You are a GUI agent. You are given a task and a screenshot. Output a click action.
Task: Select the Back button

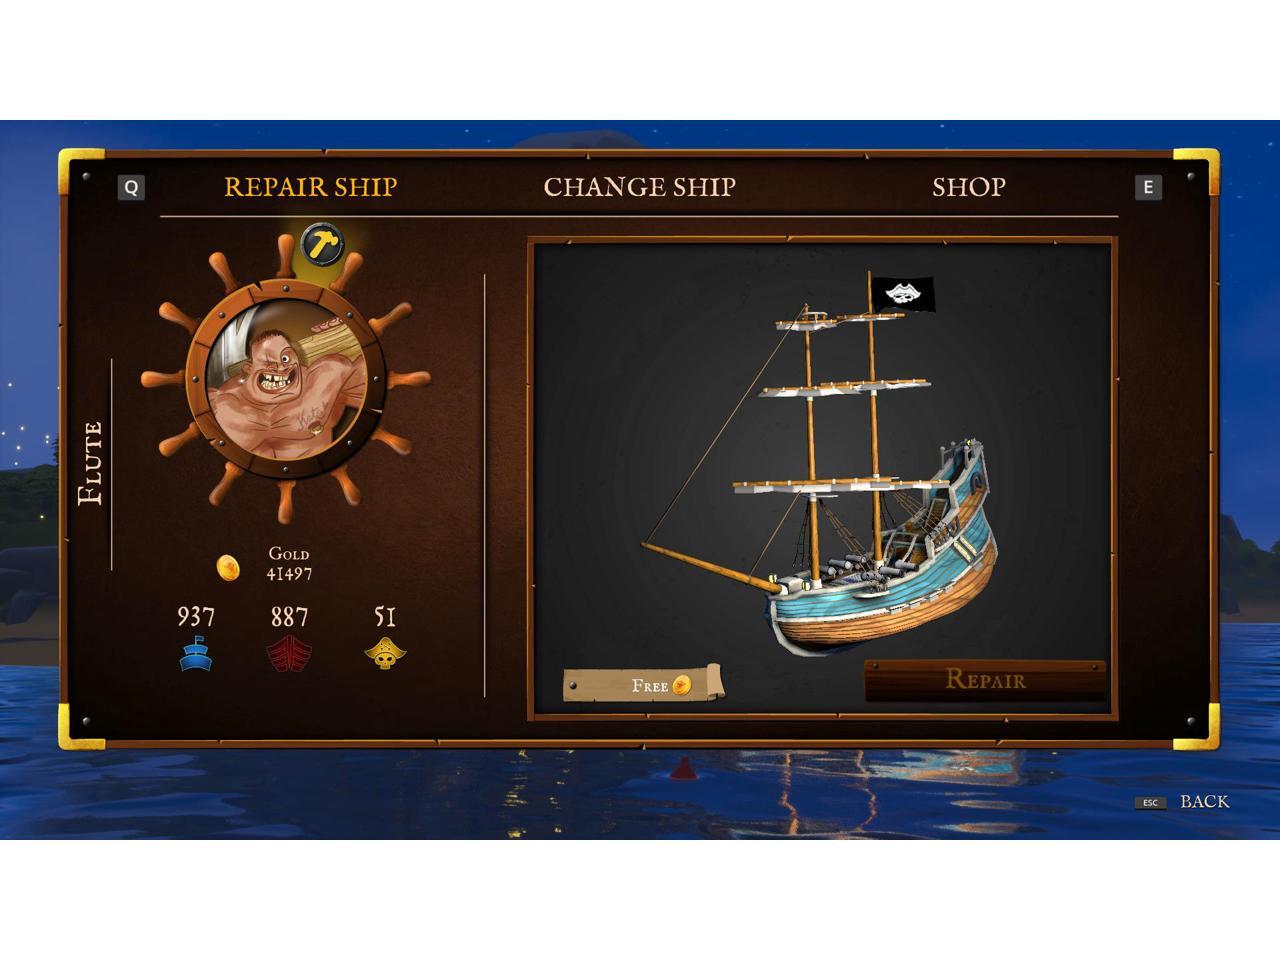pyautogui.click(x=1204, y=801)
